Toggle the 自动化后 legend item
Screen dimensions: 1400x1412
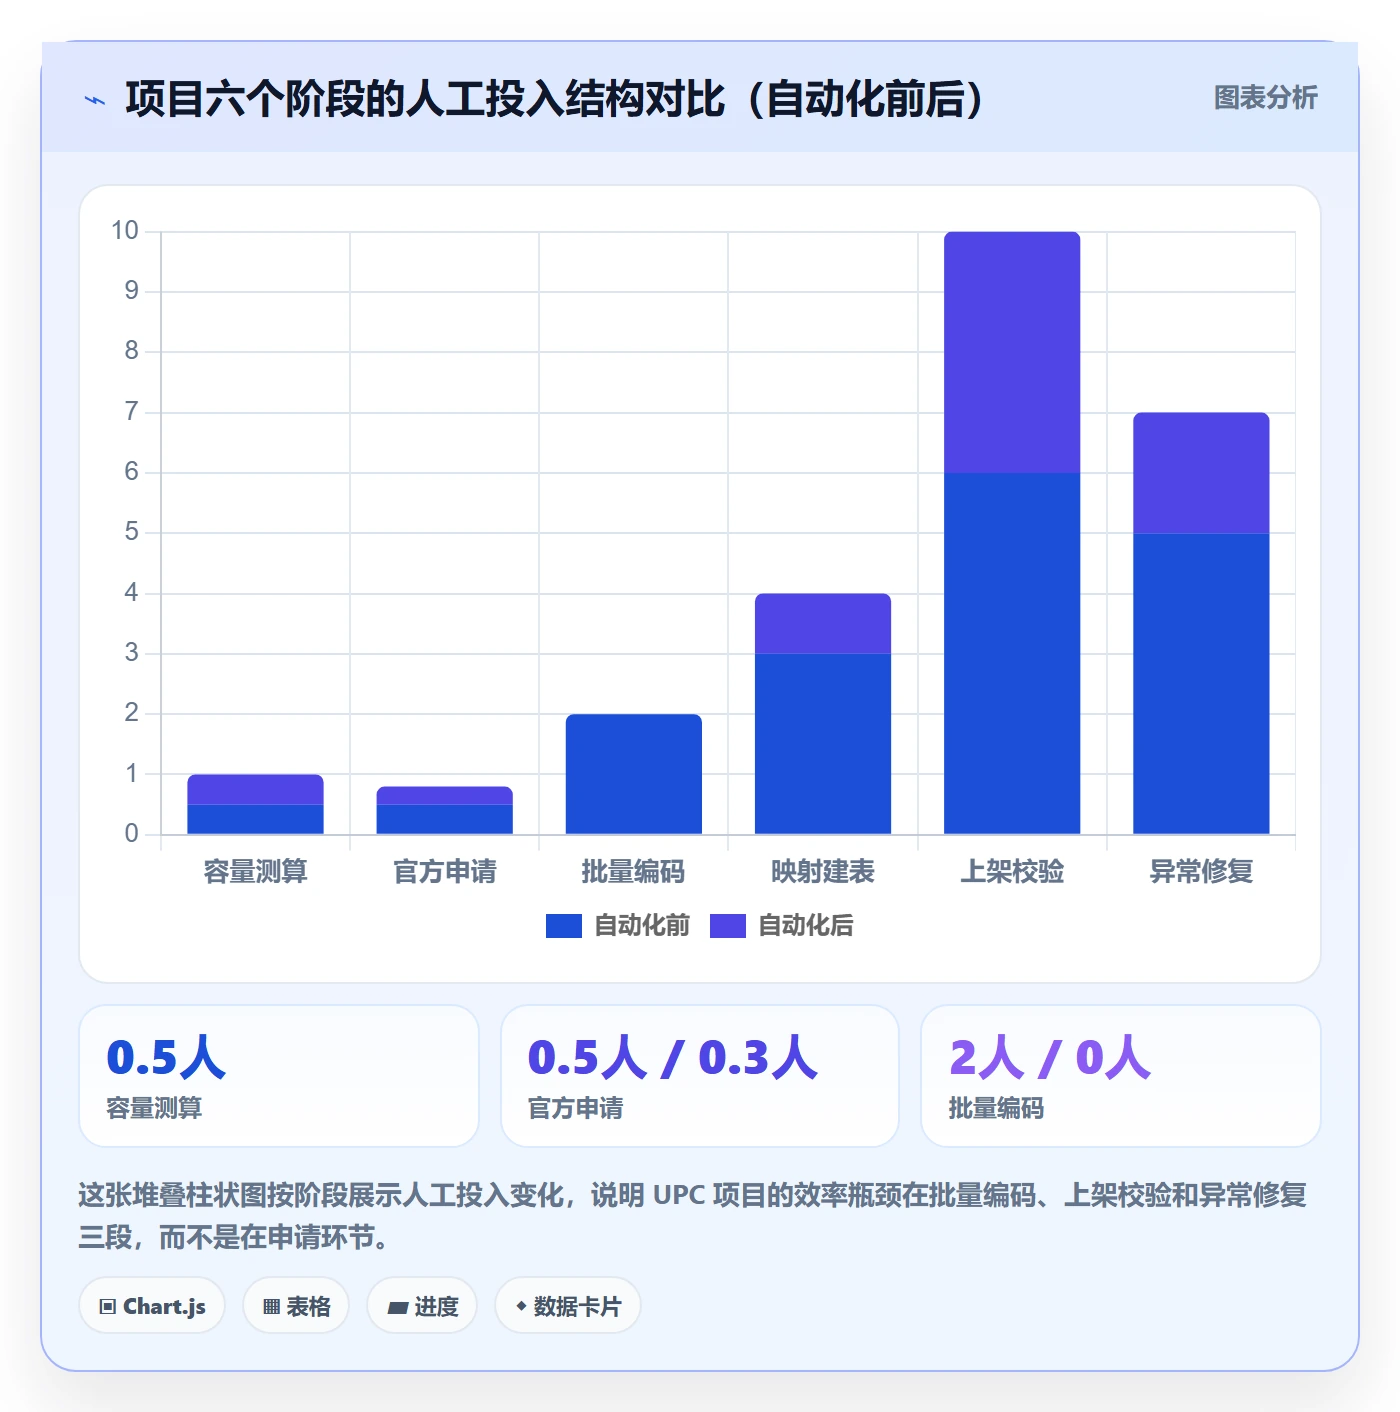[782, 926]
